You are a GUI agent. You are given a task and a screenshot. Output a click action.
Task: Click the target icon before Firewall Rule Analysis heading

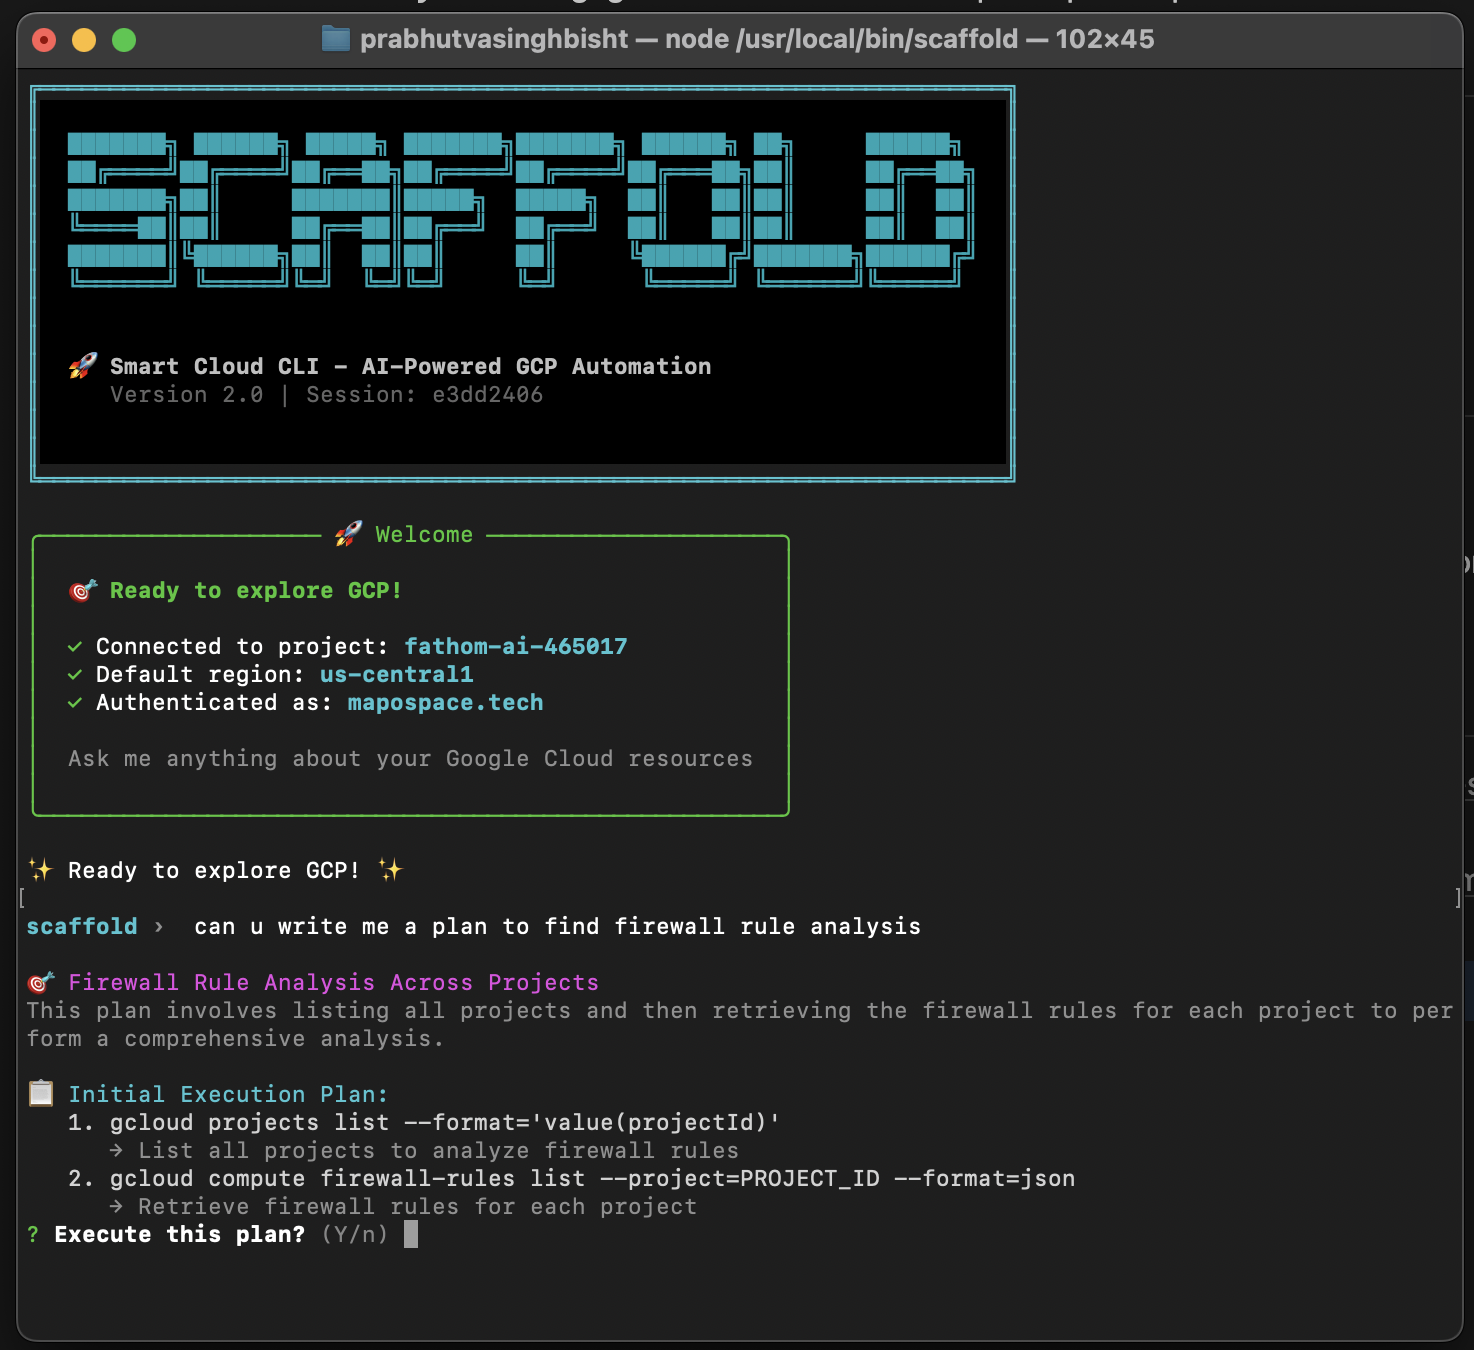click(x=40, y=982)
